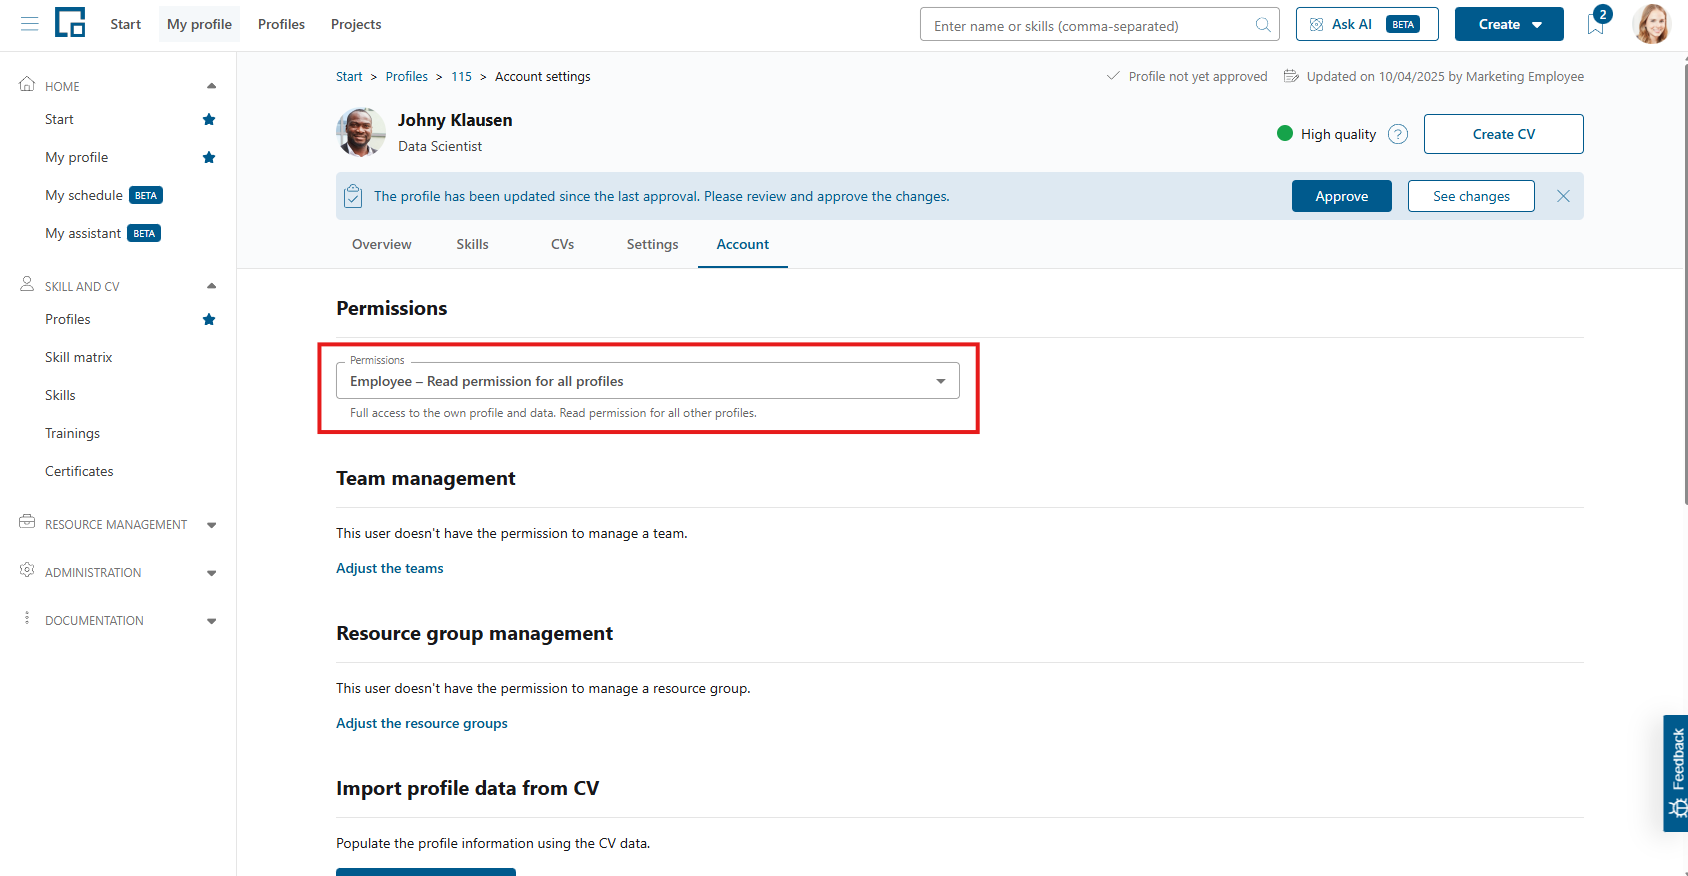Click the See changes button
Screen dimensions: 1688x876
(x=1471, y=196)
